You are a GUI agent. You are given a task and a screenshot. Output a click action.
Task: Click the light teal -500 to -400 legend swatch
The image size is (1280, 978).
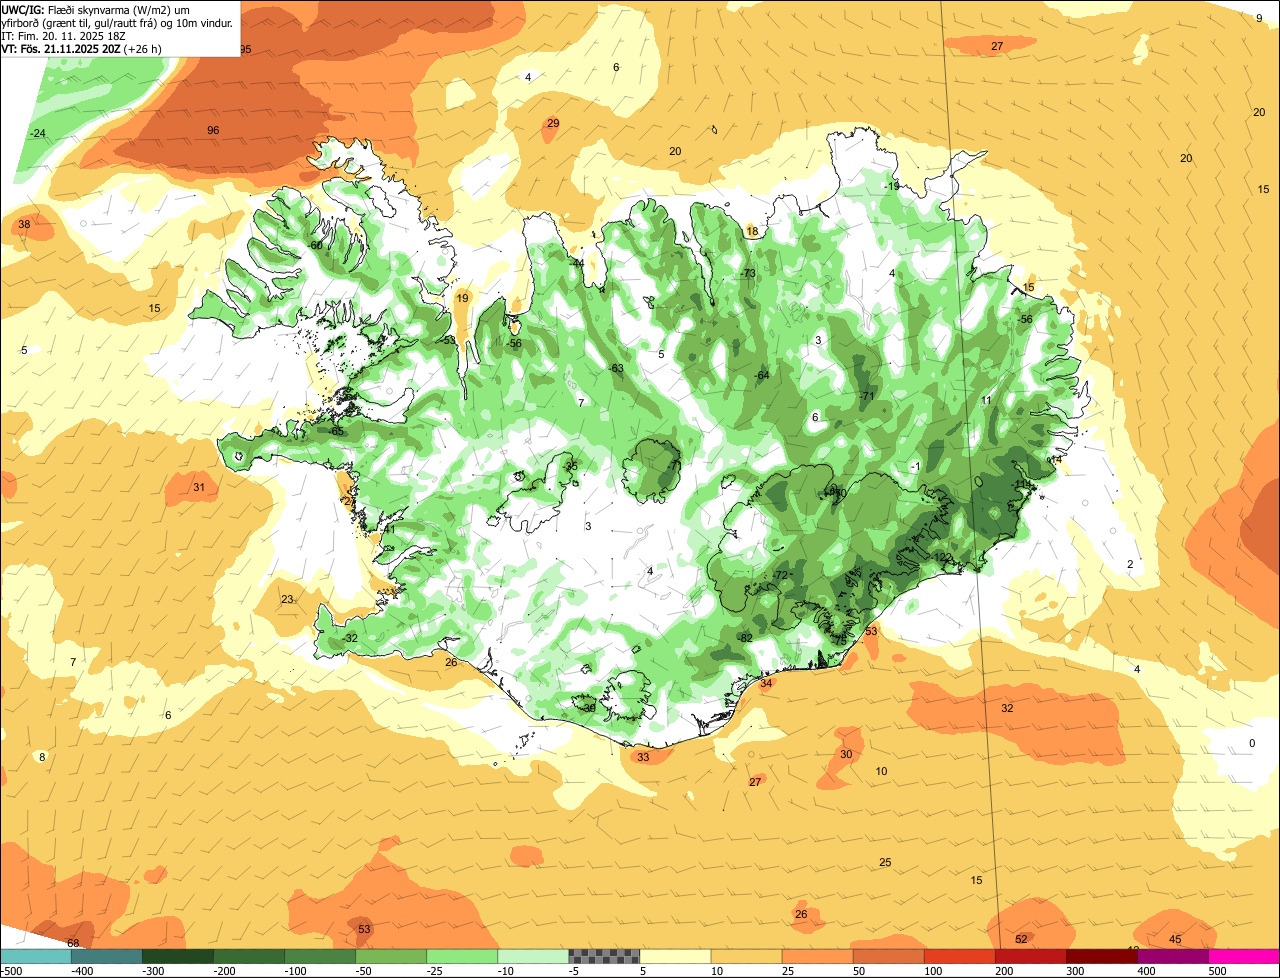[x=36, y=956]
